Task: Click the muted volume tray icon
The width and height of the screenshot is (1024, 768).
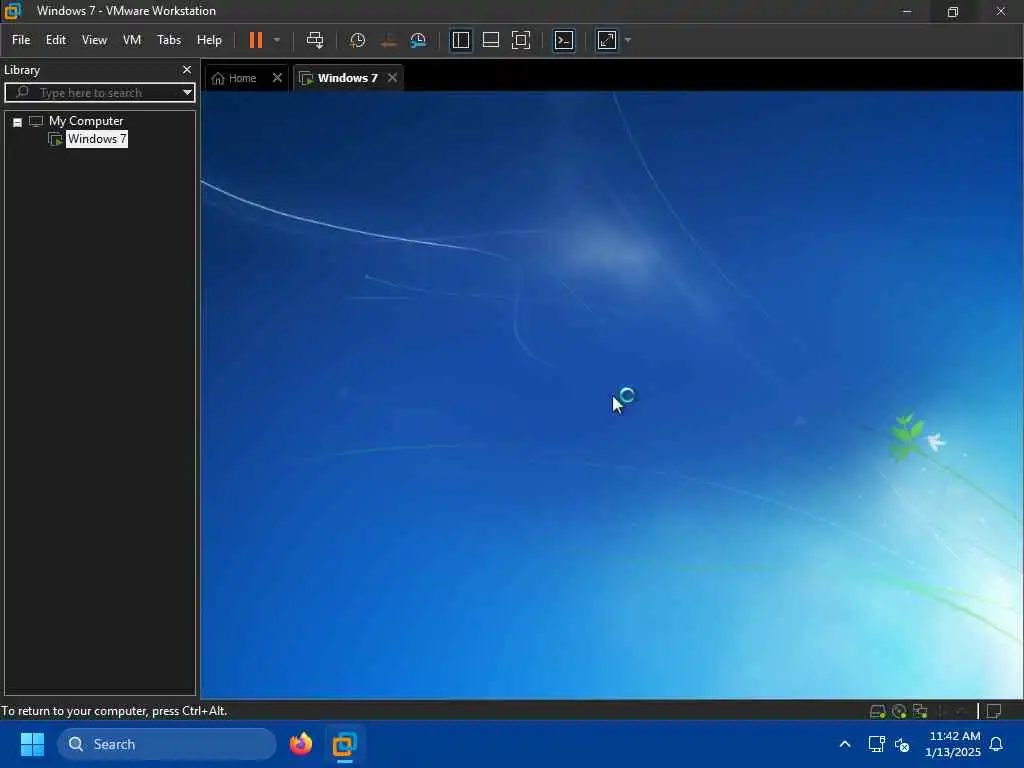Action: point(902,744)
